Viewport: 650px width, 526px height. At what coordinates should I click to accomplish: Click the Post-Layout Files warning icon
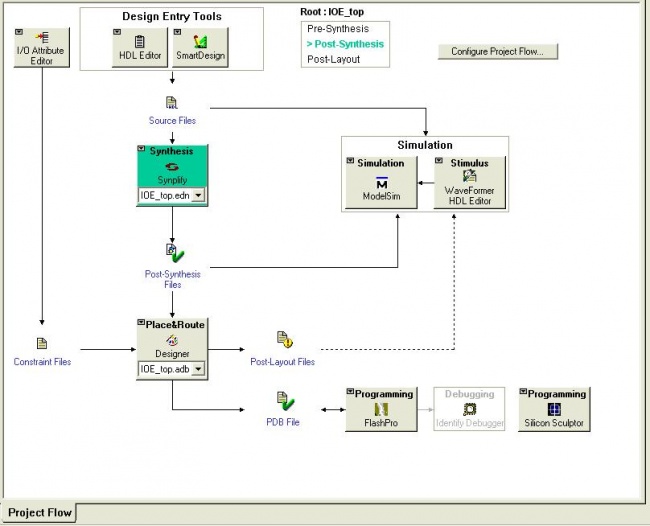(284, 339)
